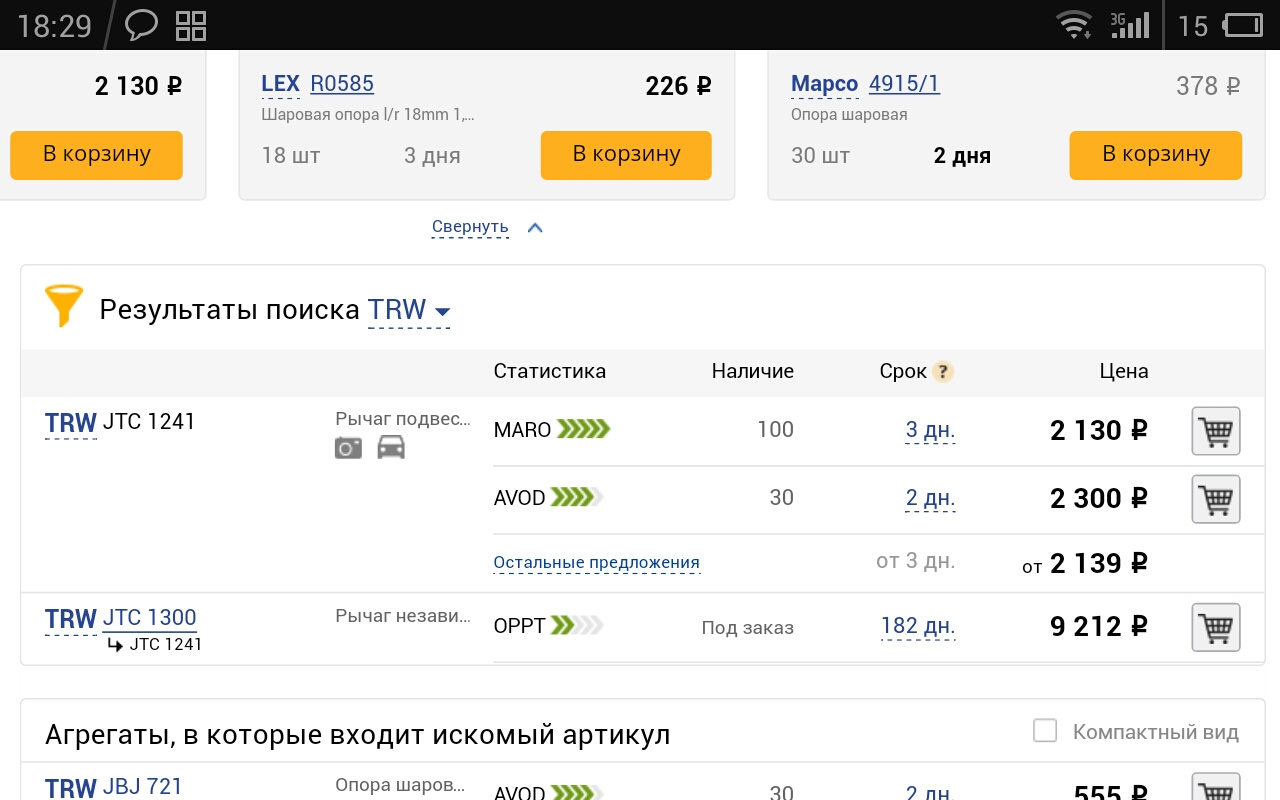This screenshot has width=1280, height=800.
Task: Select the 18 шт stock on LEX card
Action: [290, 155]
